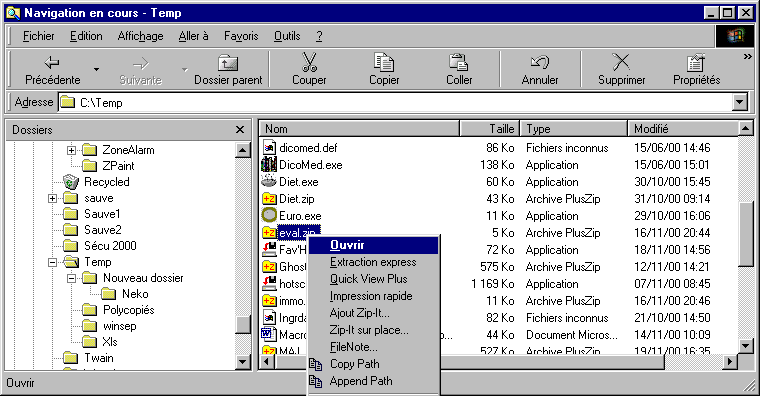760x396 pixels.
Task: Click the eval.zip archive icon
Action: click(x=269, y=233)
